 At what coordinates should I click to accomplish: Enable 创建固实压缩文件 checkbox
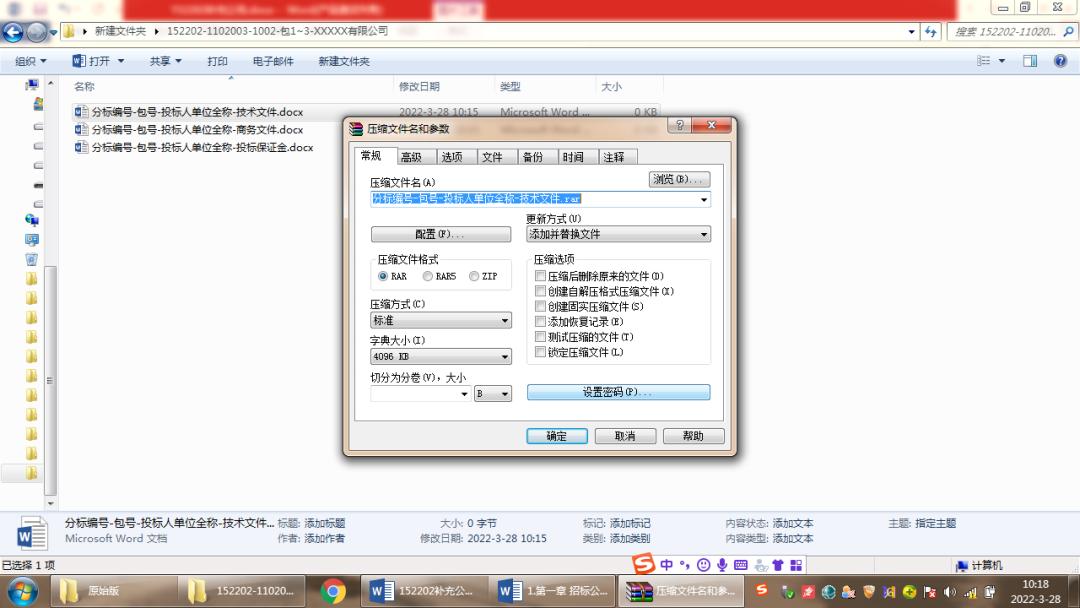pyautogui.click(x=541, y=306)
